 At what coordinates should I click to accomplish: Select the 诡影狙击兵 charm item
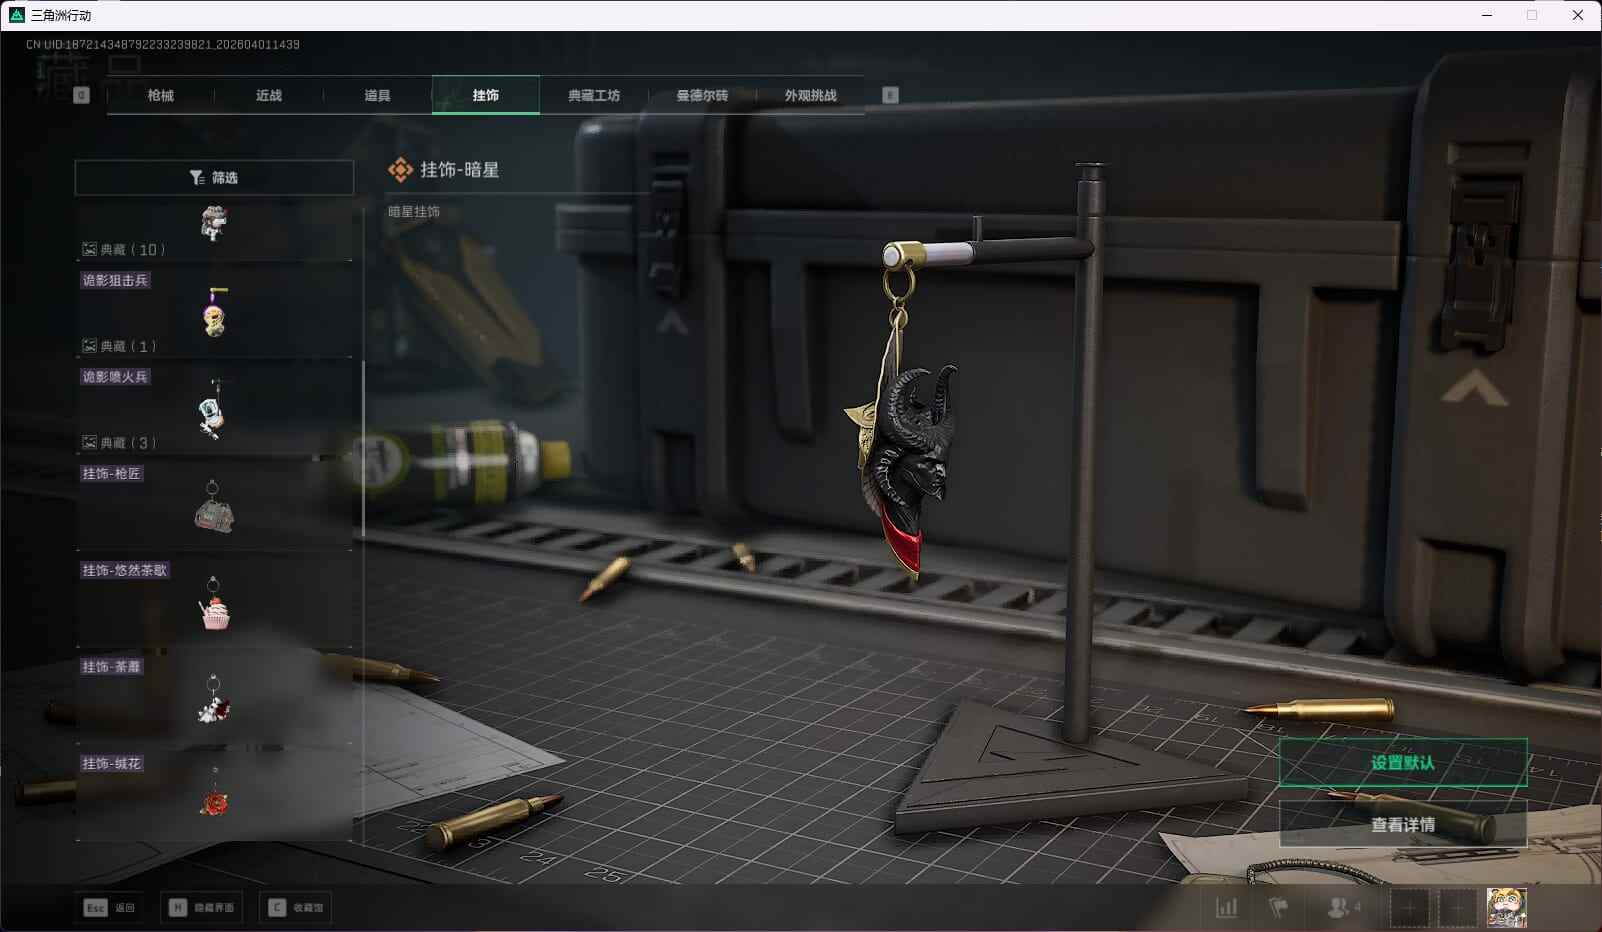pyautogui.click(x=214, y=314)
